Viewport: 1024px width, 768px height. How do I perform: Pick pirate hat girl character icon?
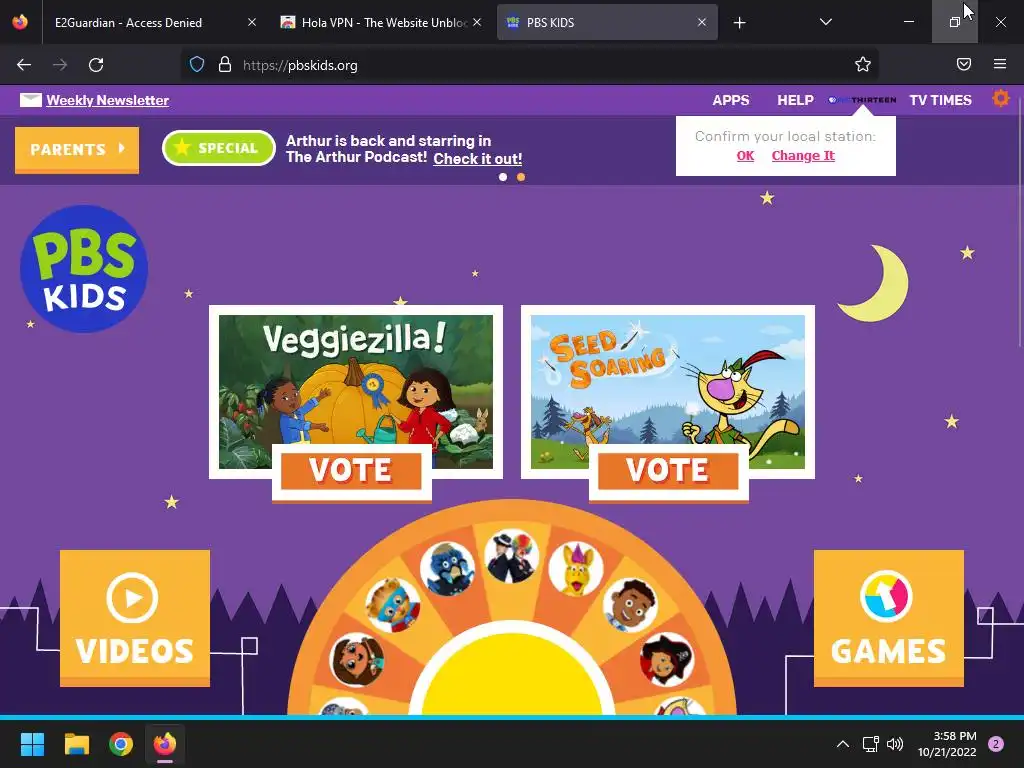coord(667,660)
